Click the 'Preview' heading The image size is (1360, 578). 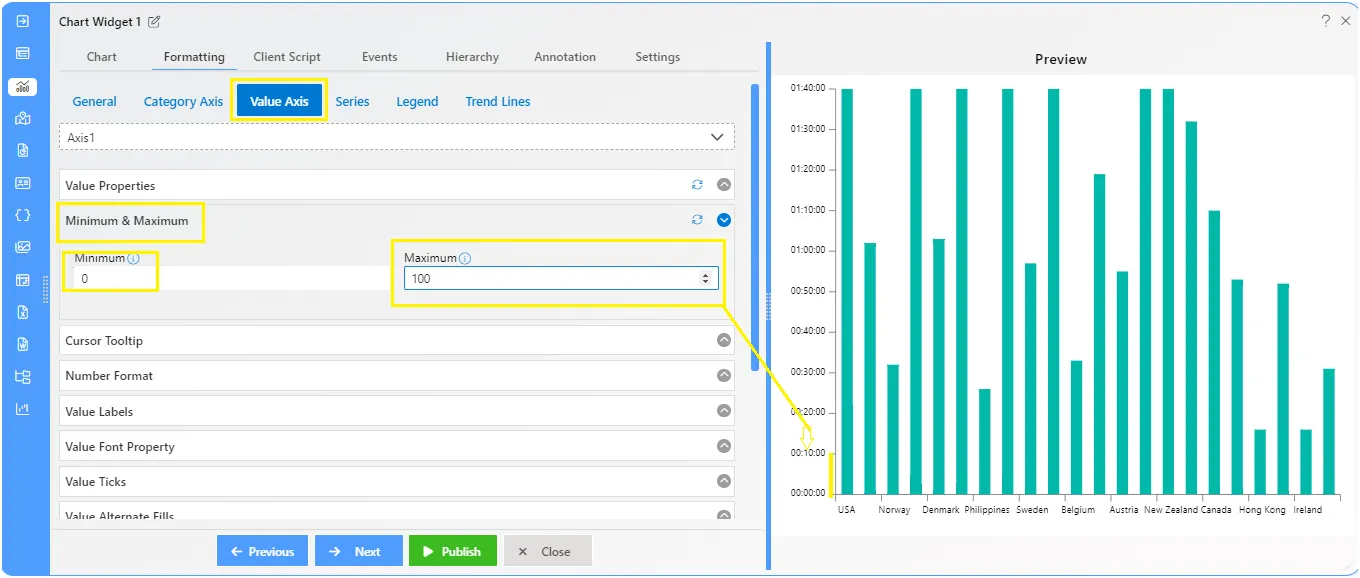(x=1061, y=59)
